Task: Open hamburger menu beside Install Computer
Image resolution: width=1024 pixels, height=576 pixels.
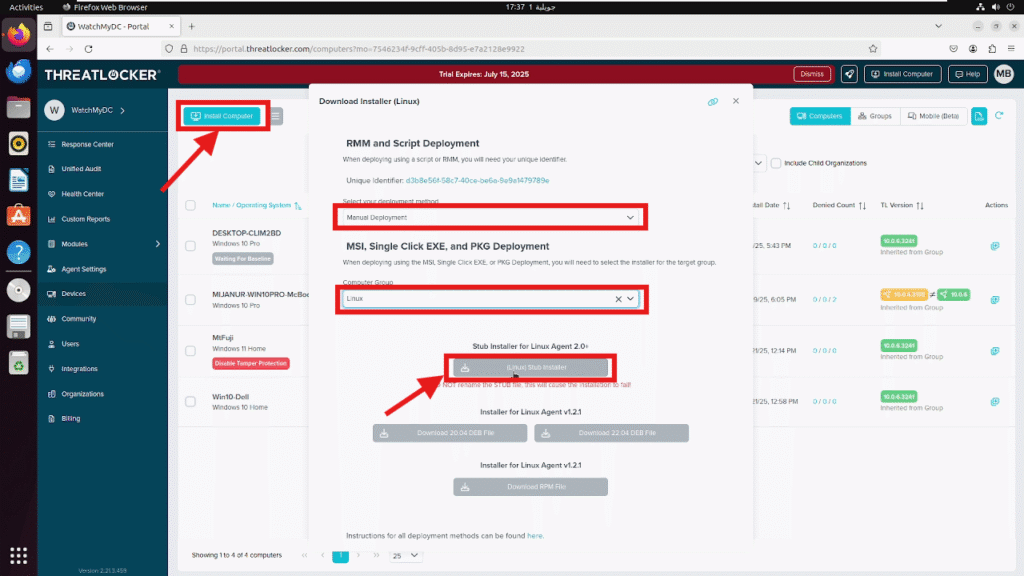Action: pyautogui.click(x=276, y=116)
